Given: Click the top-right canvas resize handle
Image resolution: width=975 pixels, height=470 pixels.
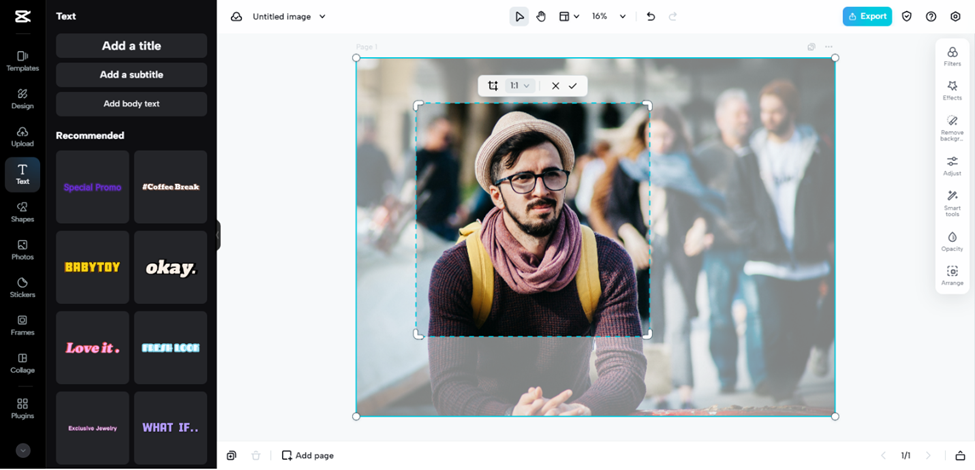Looking at the screenshot, I should [x=835, y=58].
